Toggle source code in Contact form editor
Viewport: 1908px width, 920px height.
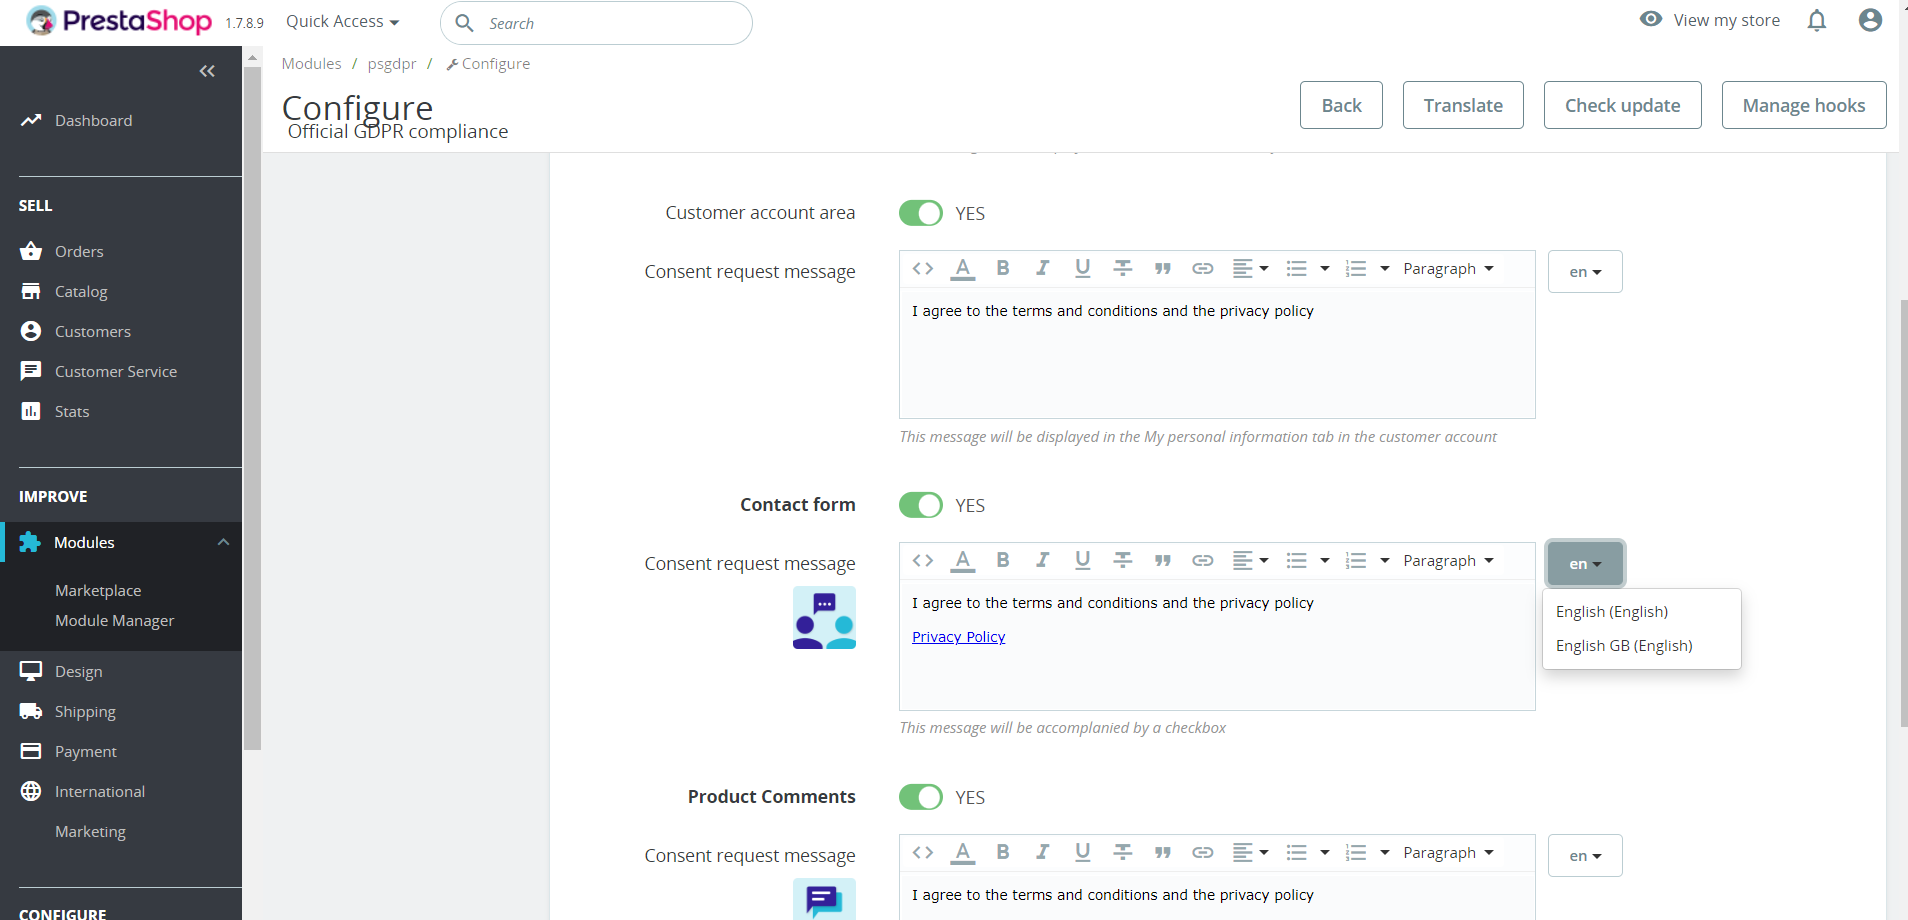point(923,560)
